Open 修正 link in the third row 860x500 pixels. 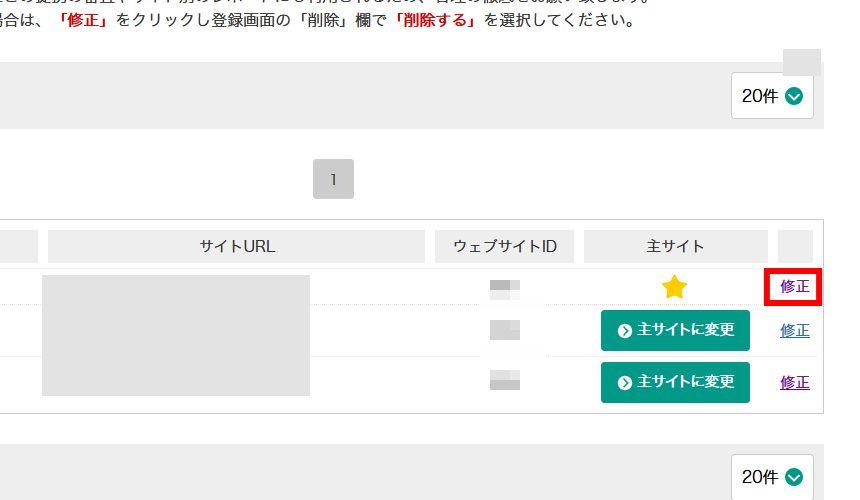coord(795,382)
